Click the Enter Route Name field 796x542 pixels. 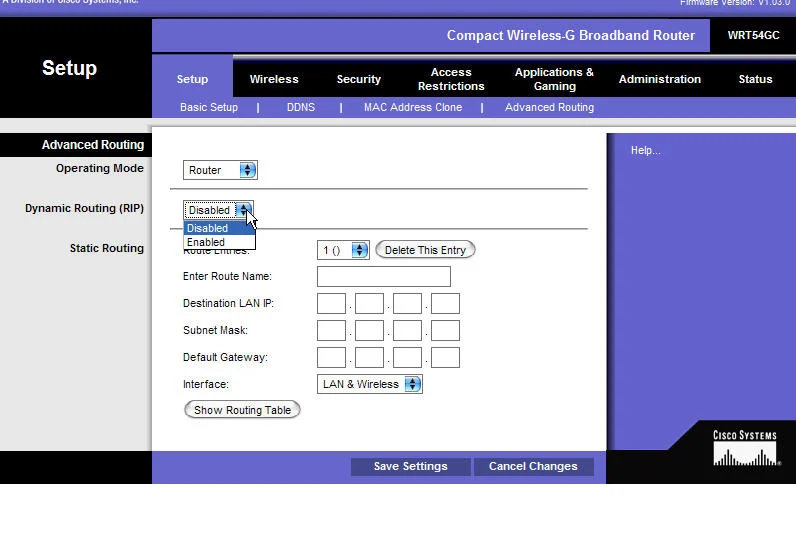[x=383, y=276]
